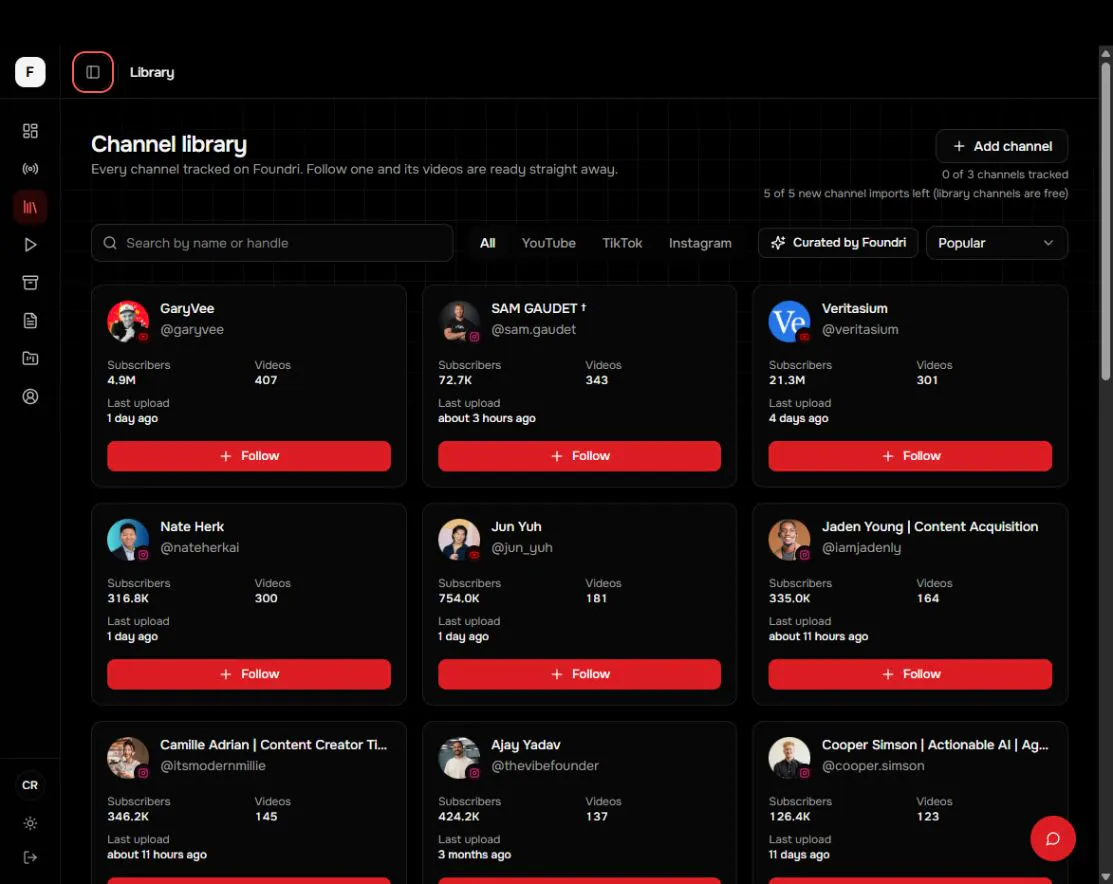The height and width of the screenshot is (884, 1113).
Task: Click the Library breadcrumb title
Action: 152,72
